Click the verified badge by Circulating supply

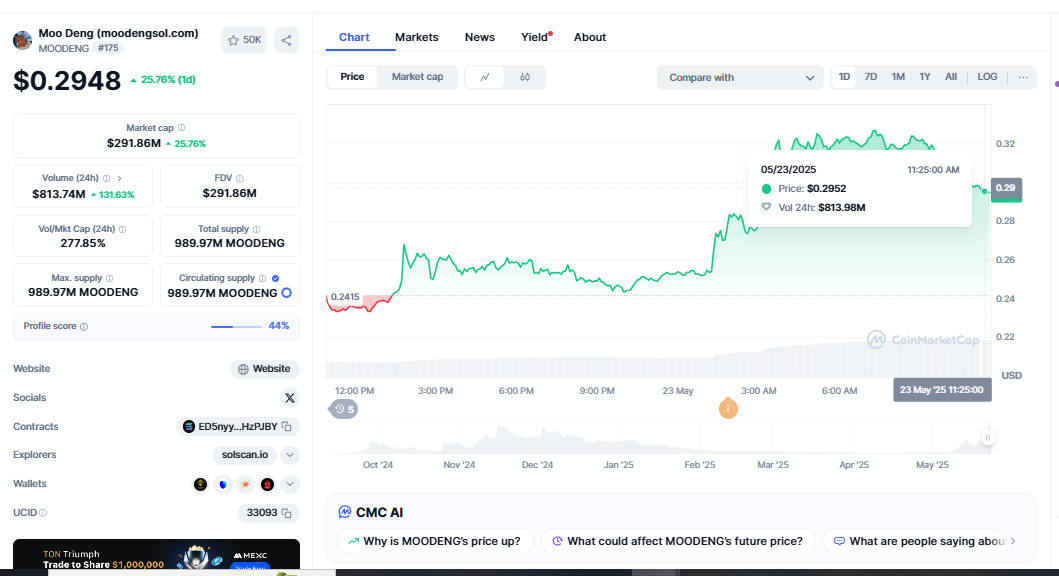[x=276, y=278]
